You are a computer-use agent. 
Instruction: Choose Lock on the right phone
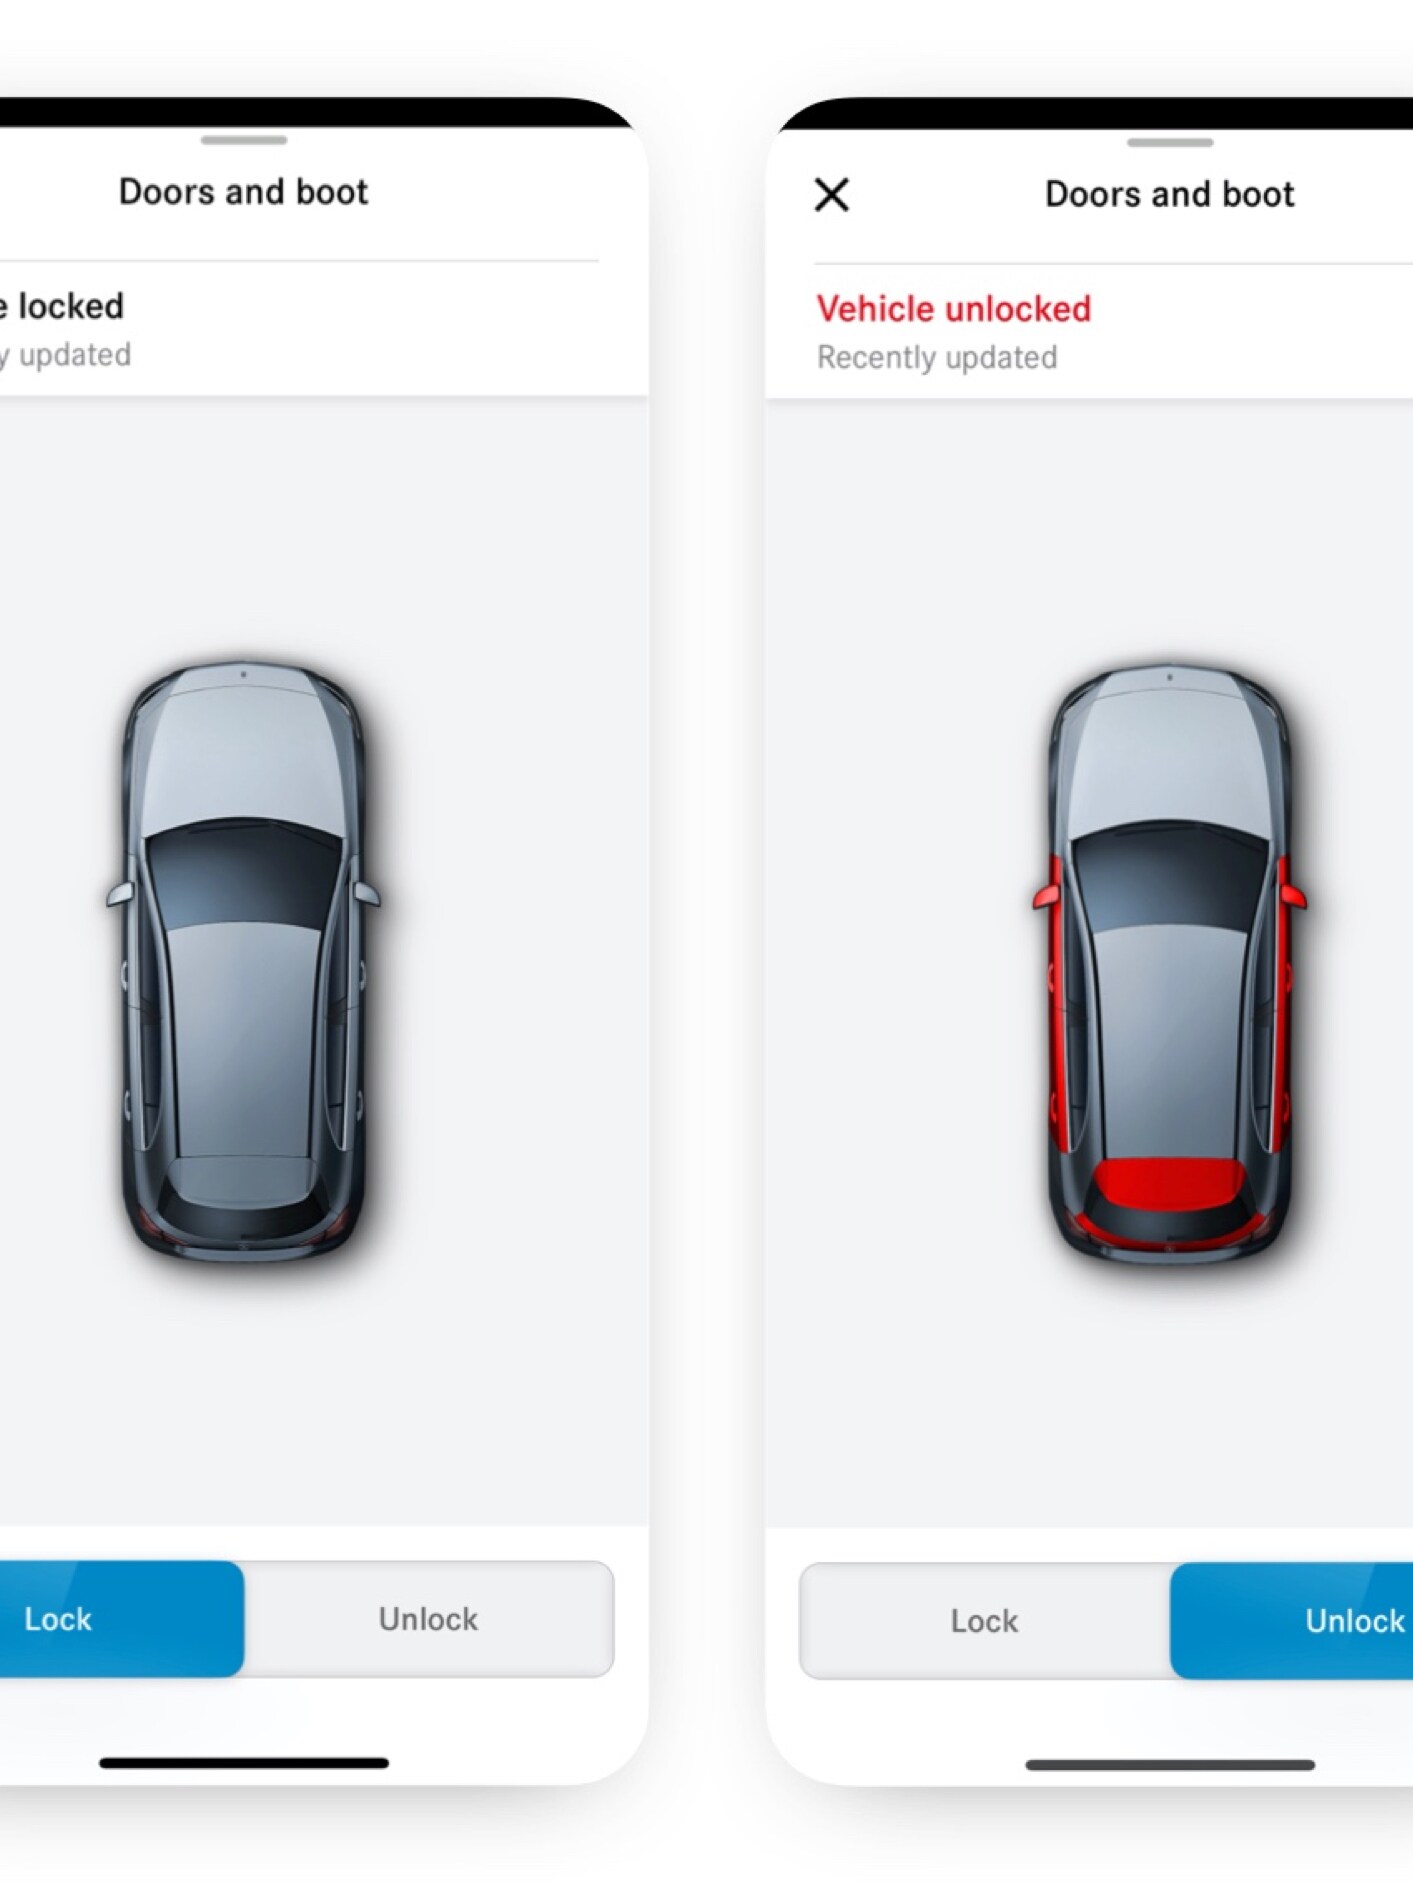tap(985, 1620)
